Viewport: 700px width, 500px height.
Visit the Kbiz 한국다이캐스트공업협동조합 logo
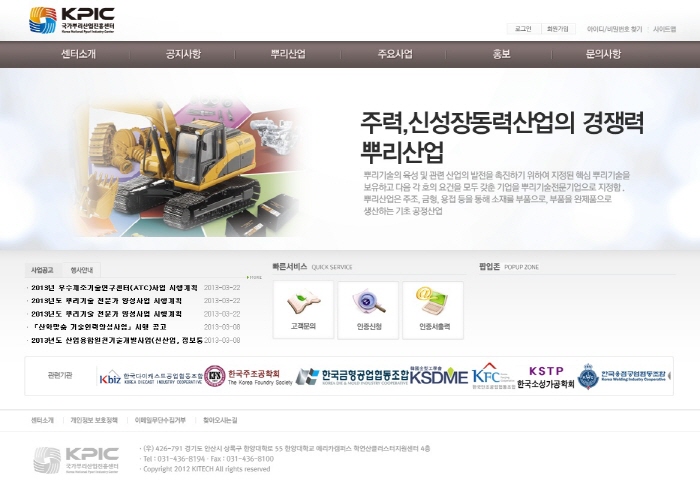click(x=150, y=378)
